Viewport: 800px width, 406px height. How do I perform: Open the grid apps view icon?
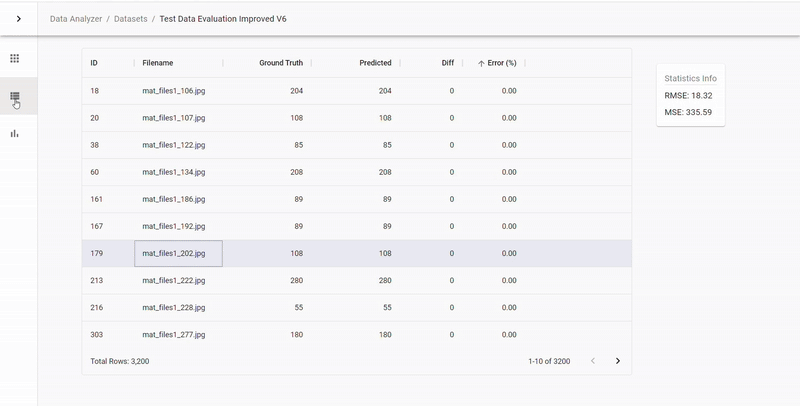pyautogui.click(x=15, y=59)
